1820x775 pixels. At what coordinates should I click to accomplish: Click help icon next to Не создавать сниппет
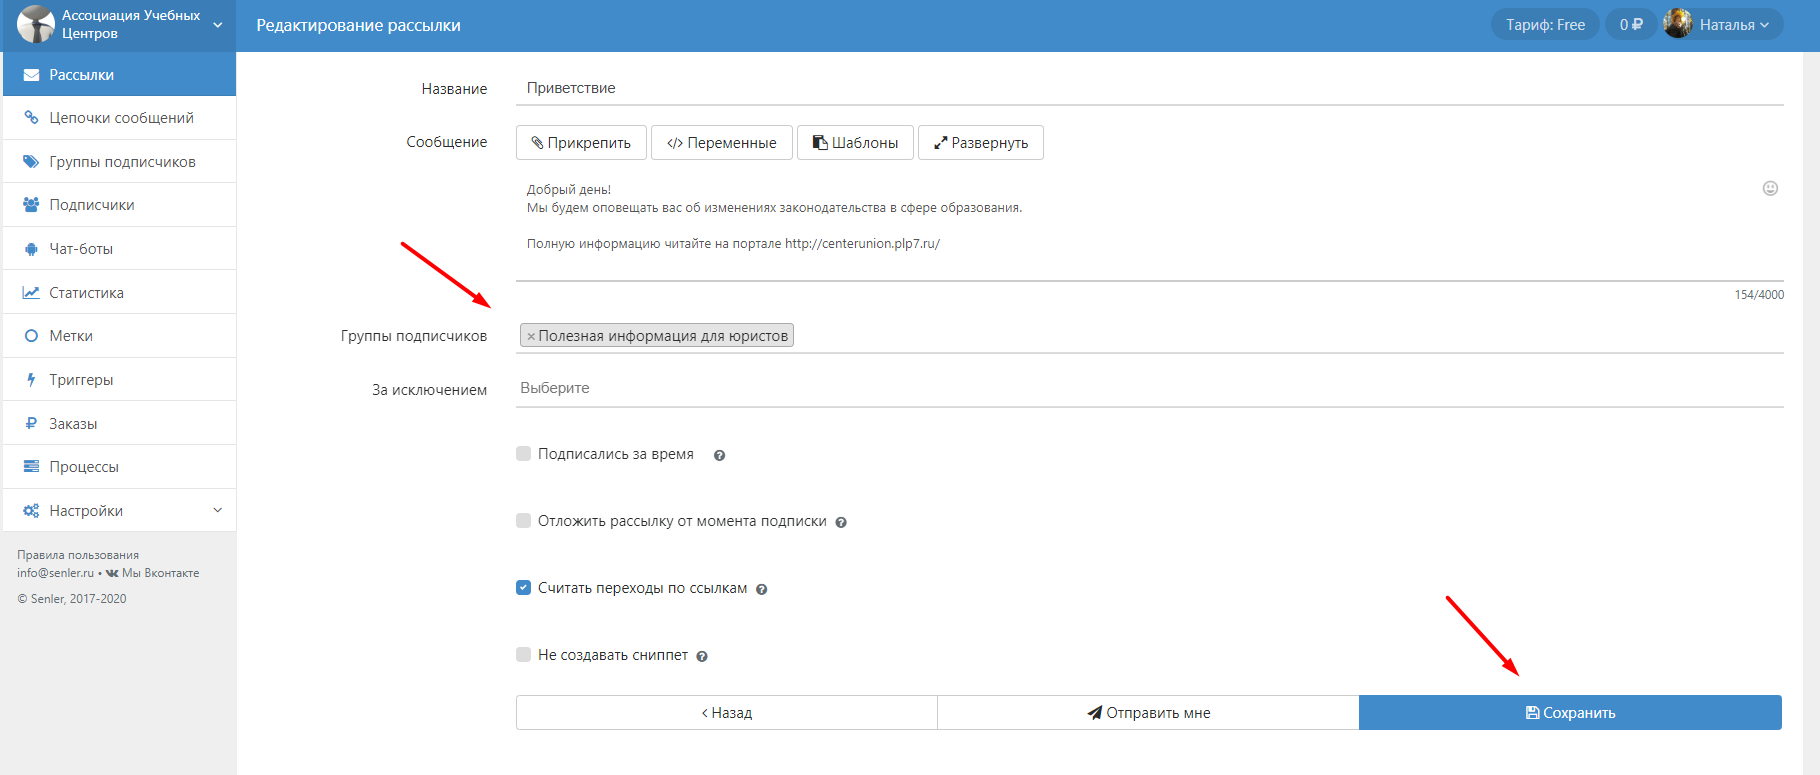[x=702, y=656]
